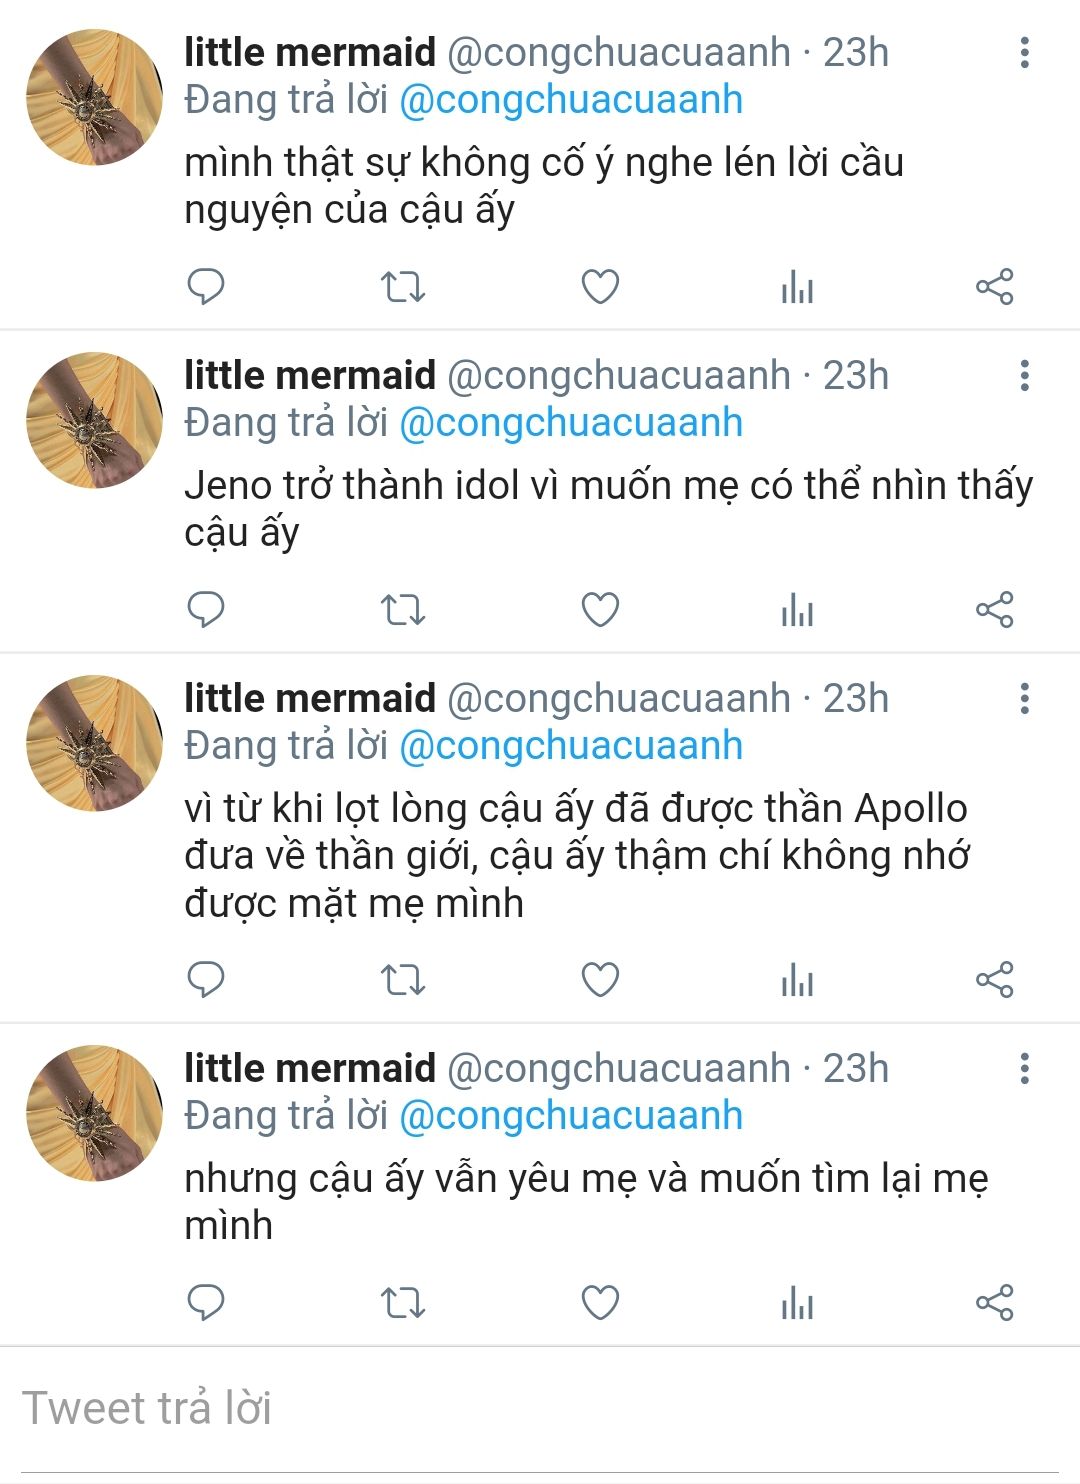This screenshot has width=1080, height=1484.
Task: Tap the avatar on the Jeno idol tweet
Action: (x=94, y=420)
